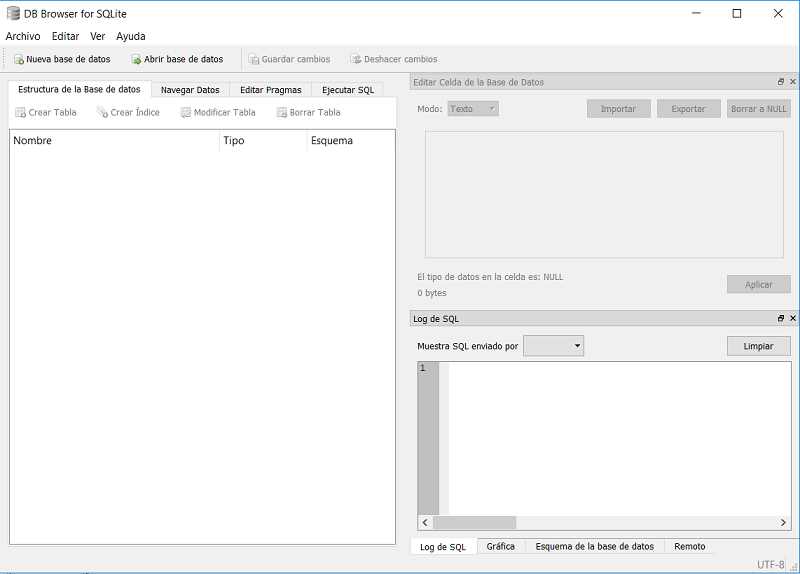Click Abrir base de datos in toolbar

tap(178, 59)
